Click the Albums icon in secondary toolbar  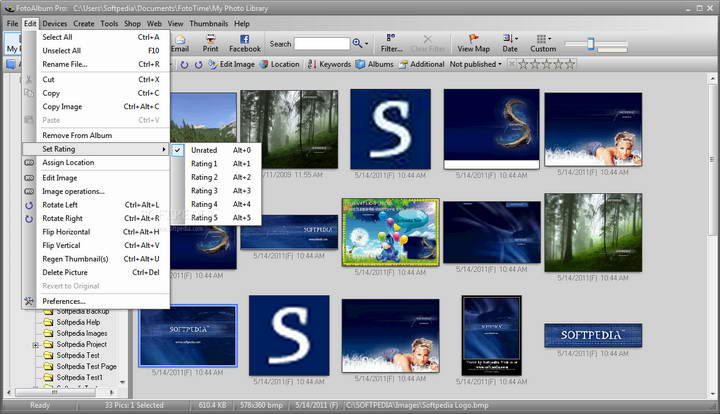coord(361,64)
